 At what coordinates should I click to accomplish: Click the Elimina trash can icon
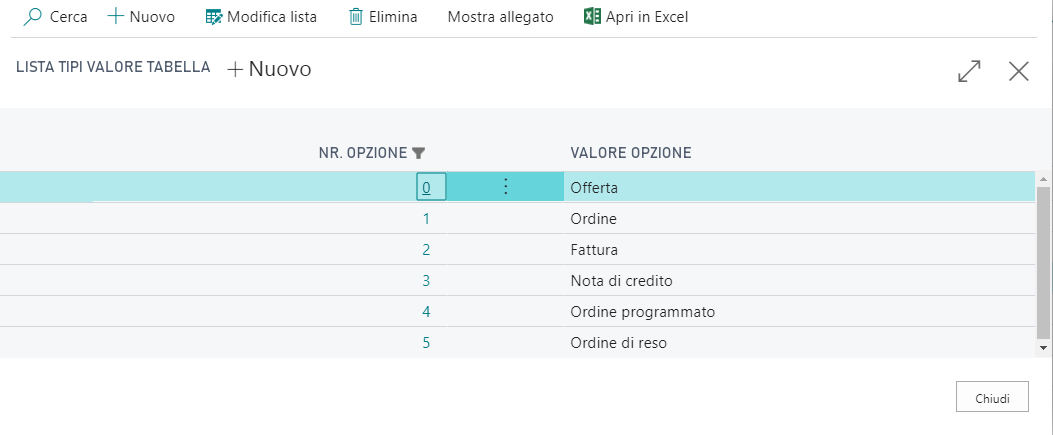tap(356, 17)
